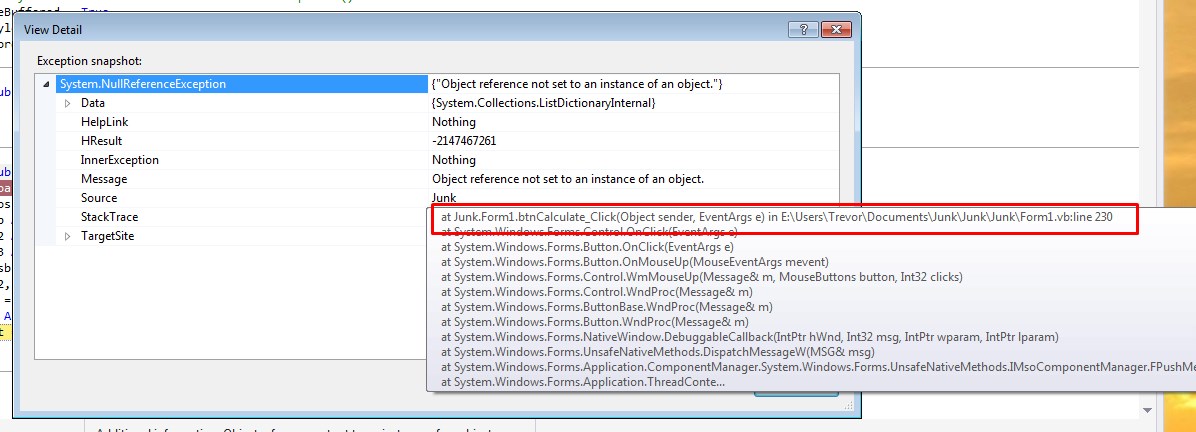Click the exception description value in quotes
Image resolution: width=1196 pixels, height=432 pixels.
coord(576,84)
